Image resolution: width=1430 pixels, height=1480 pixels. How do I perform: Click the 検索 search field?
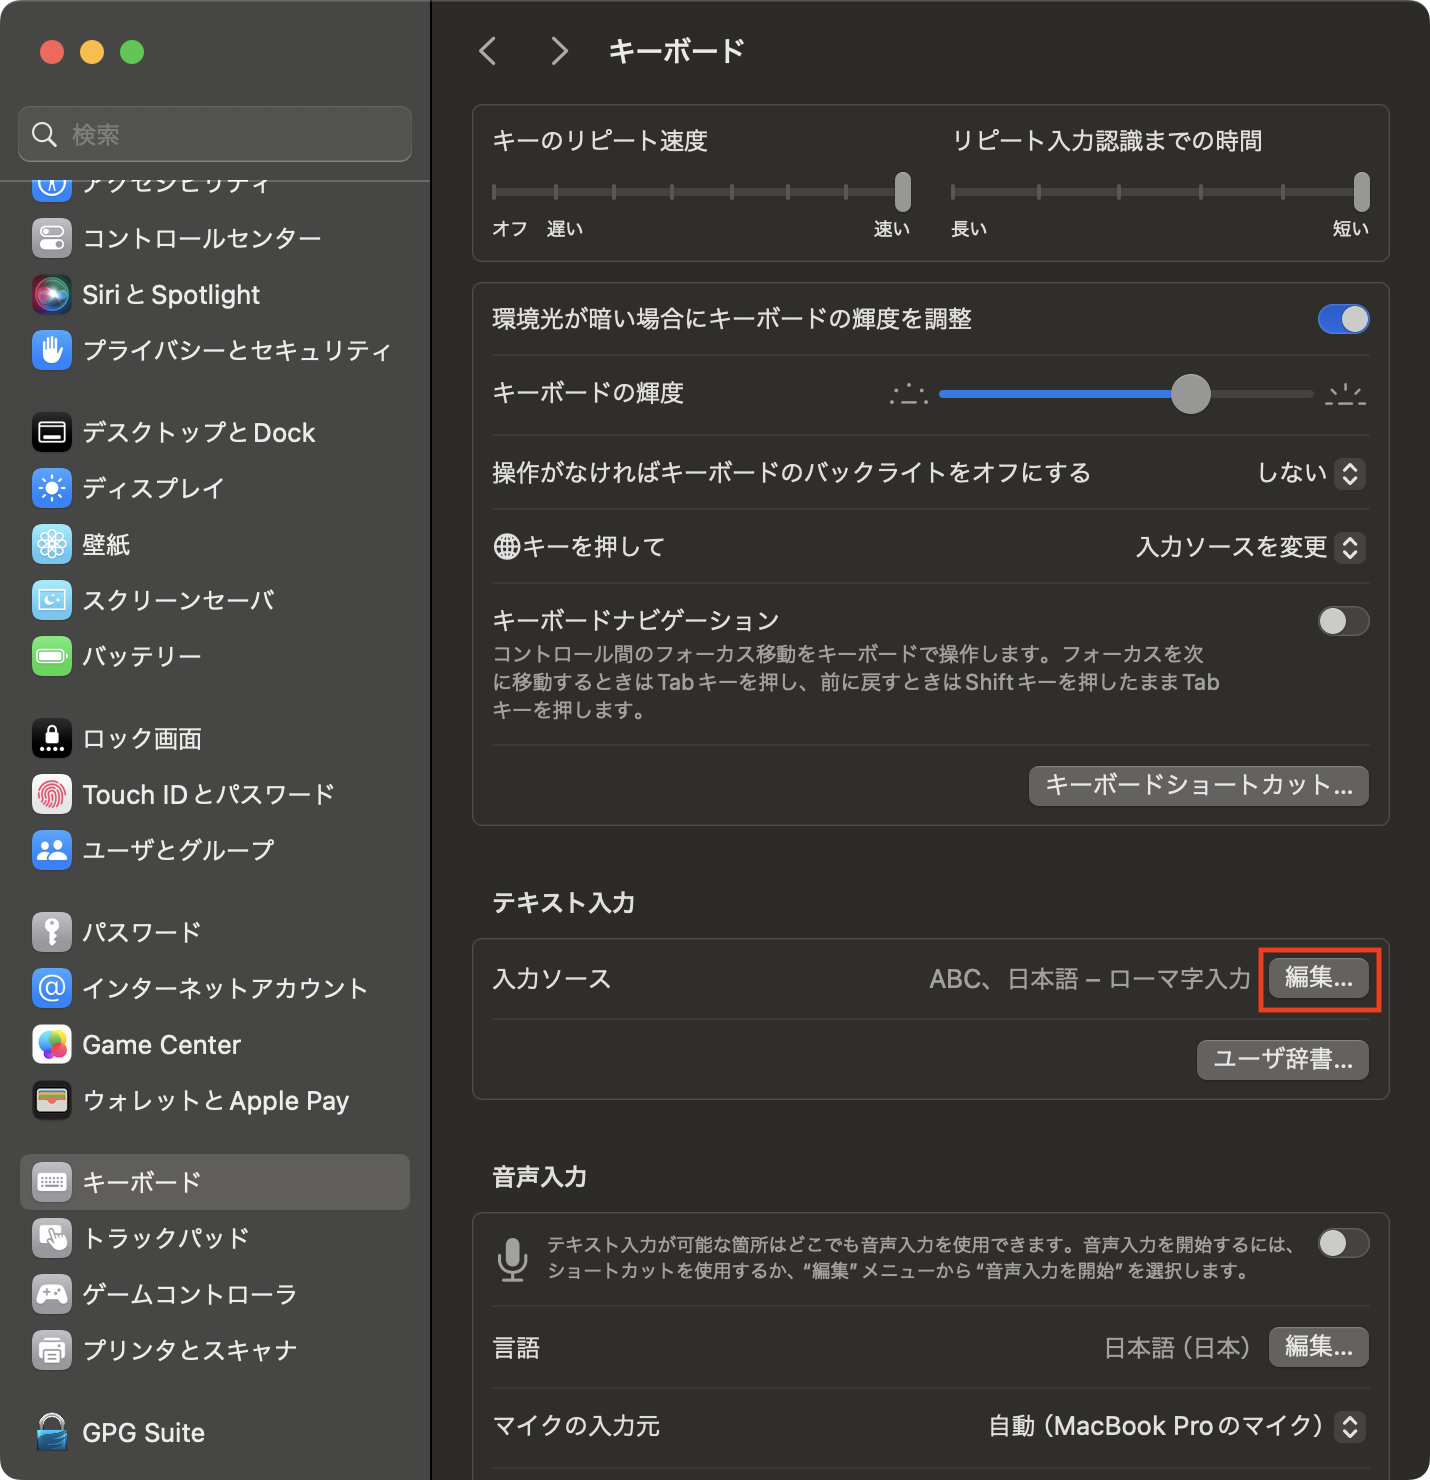(x=215, y=134)
